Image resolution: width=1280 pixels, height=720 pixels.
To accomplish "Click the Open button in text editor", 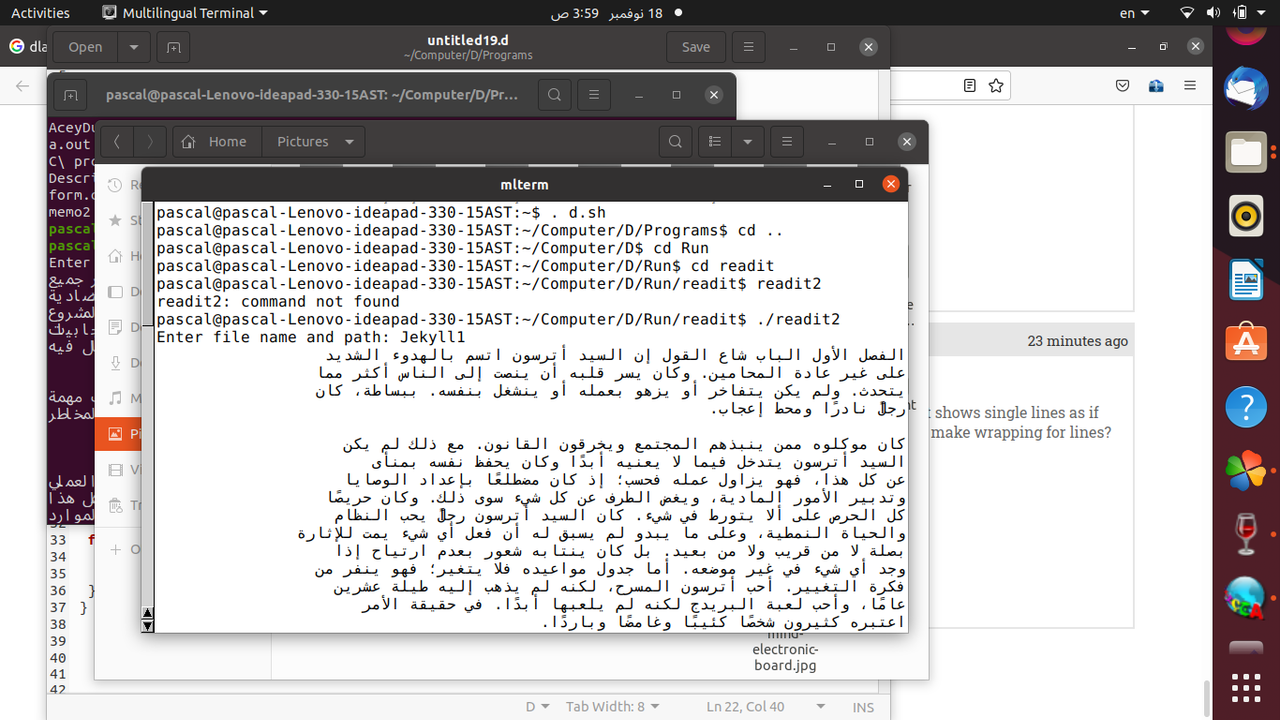I will (x=85, y=47).
